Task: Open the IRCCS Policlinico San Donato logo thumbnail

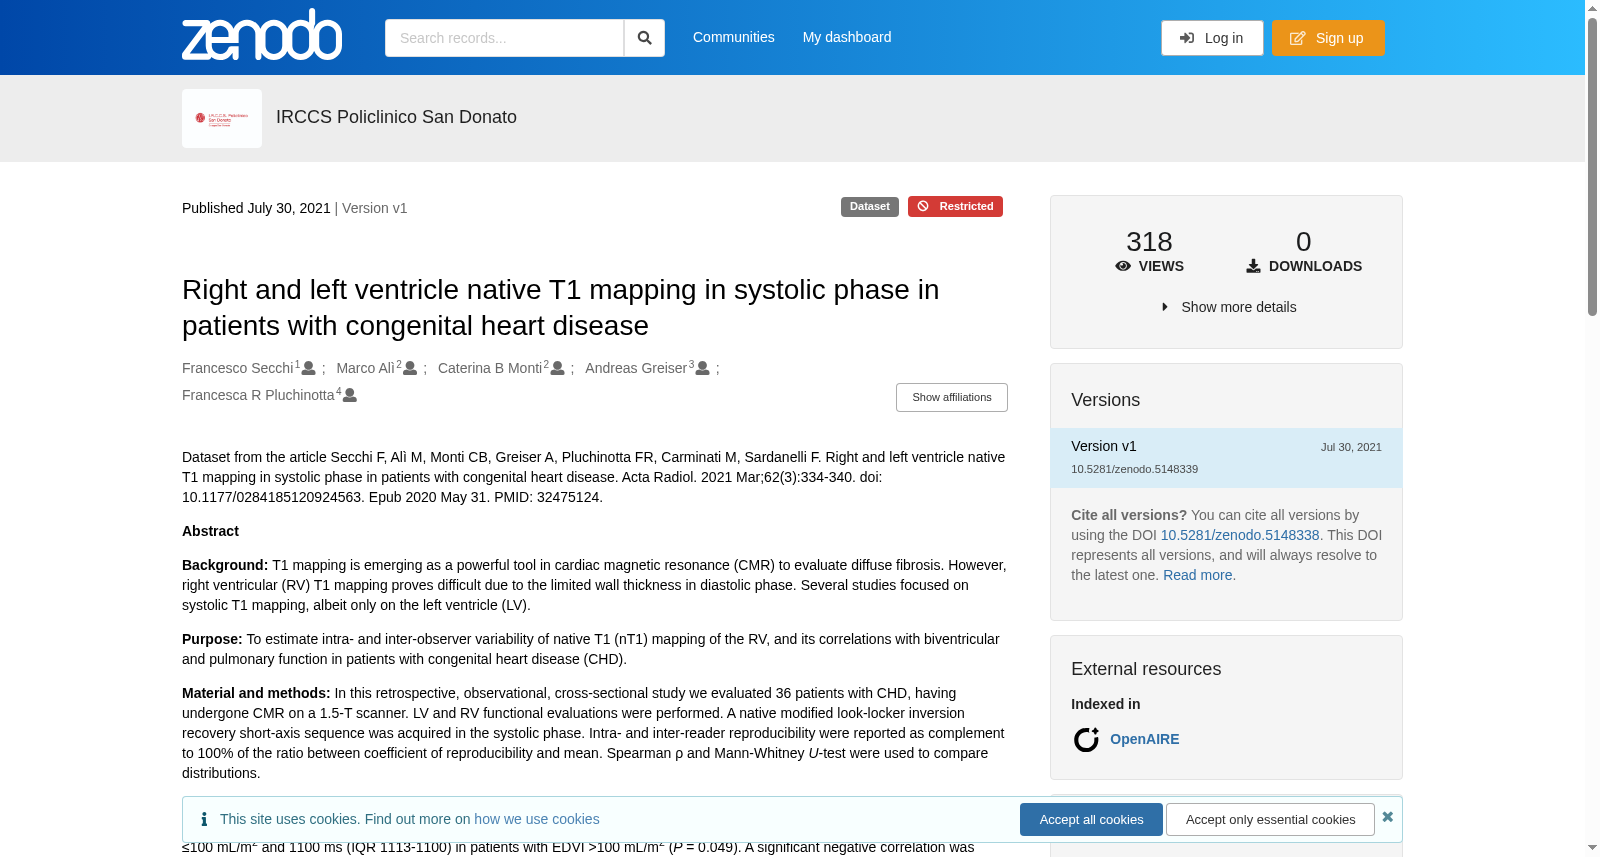Action: (222, 118)
